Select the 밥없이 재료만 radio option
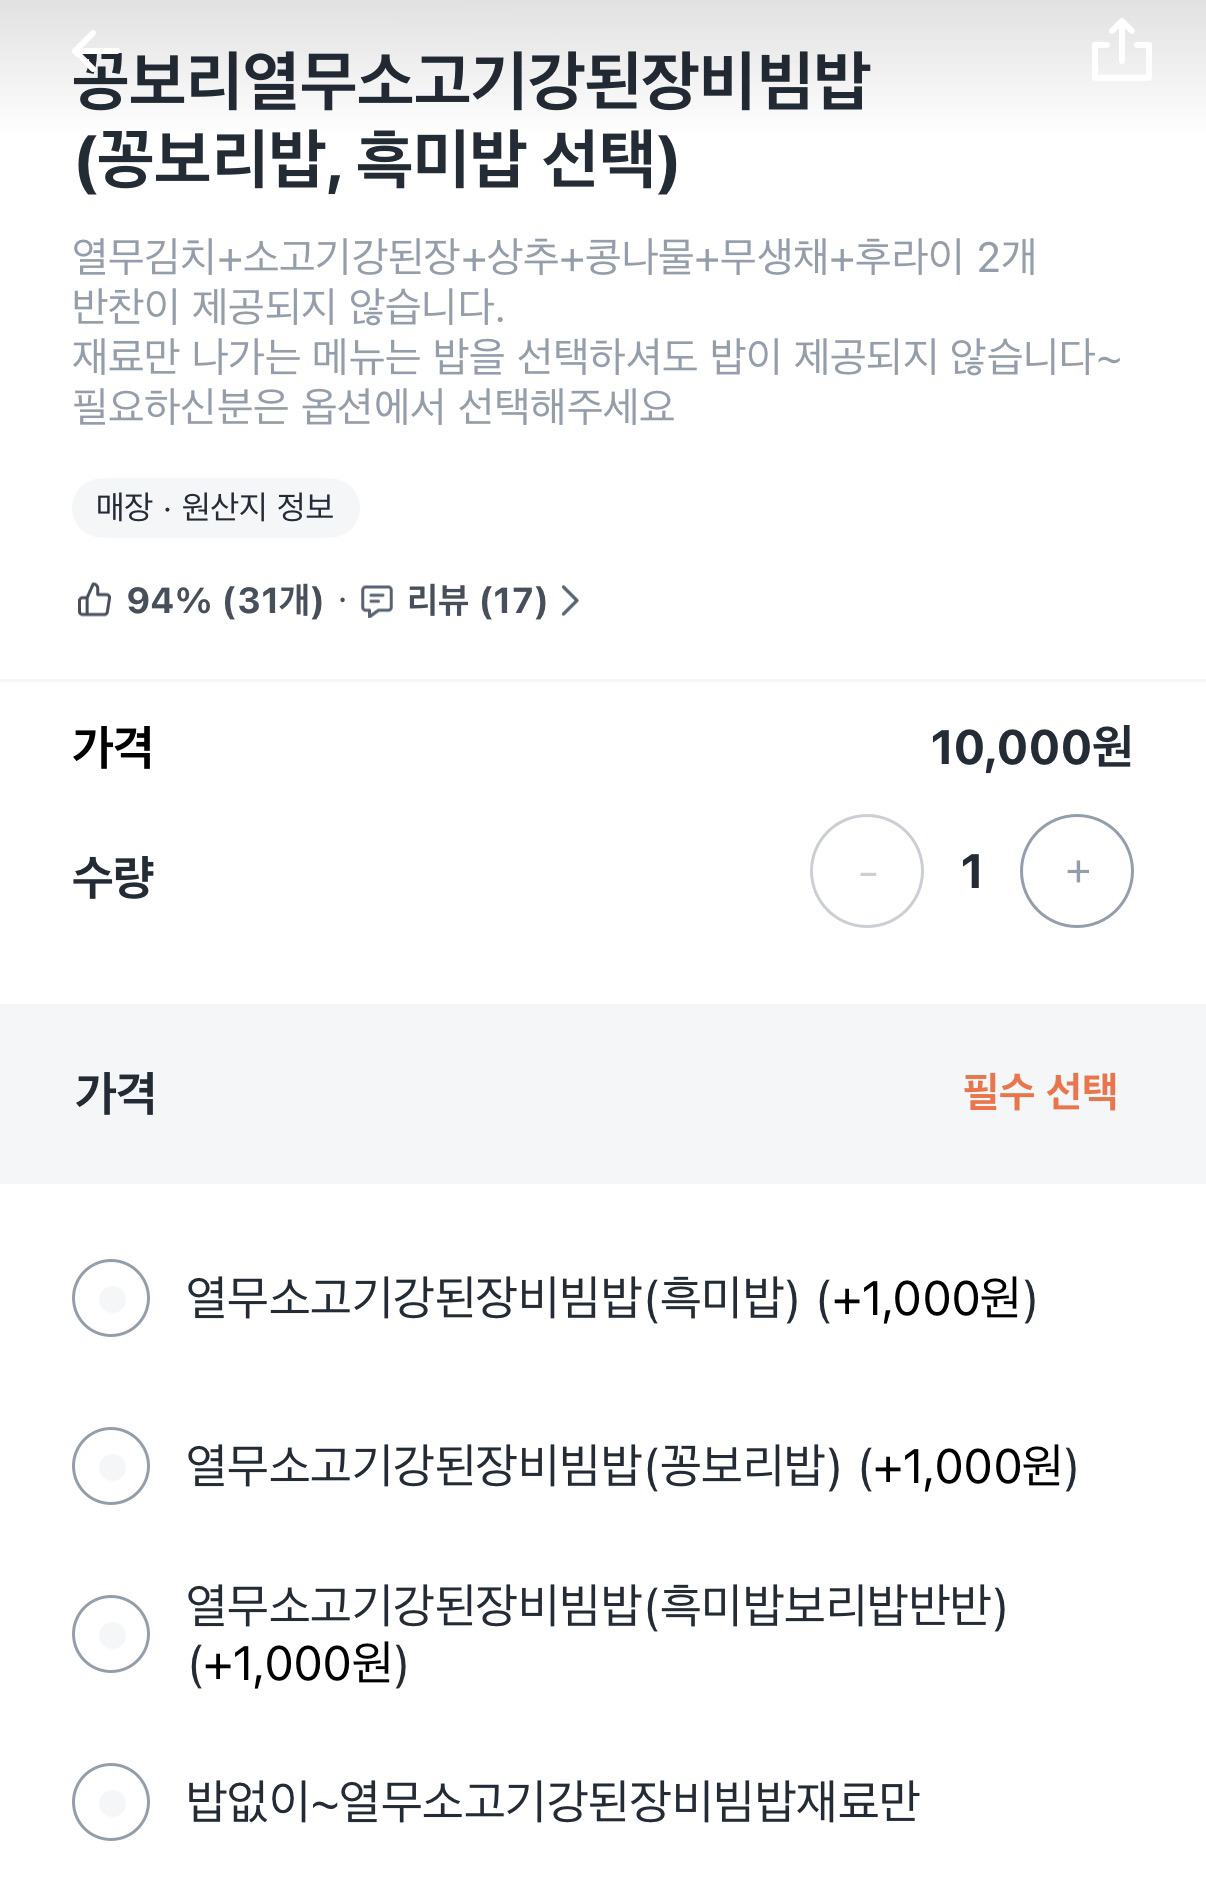 111,1802
